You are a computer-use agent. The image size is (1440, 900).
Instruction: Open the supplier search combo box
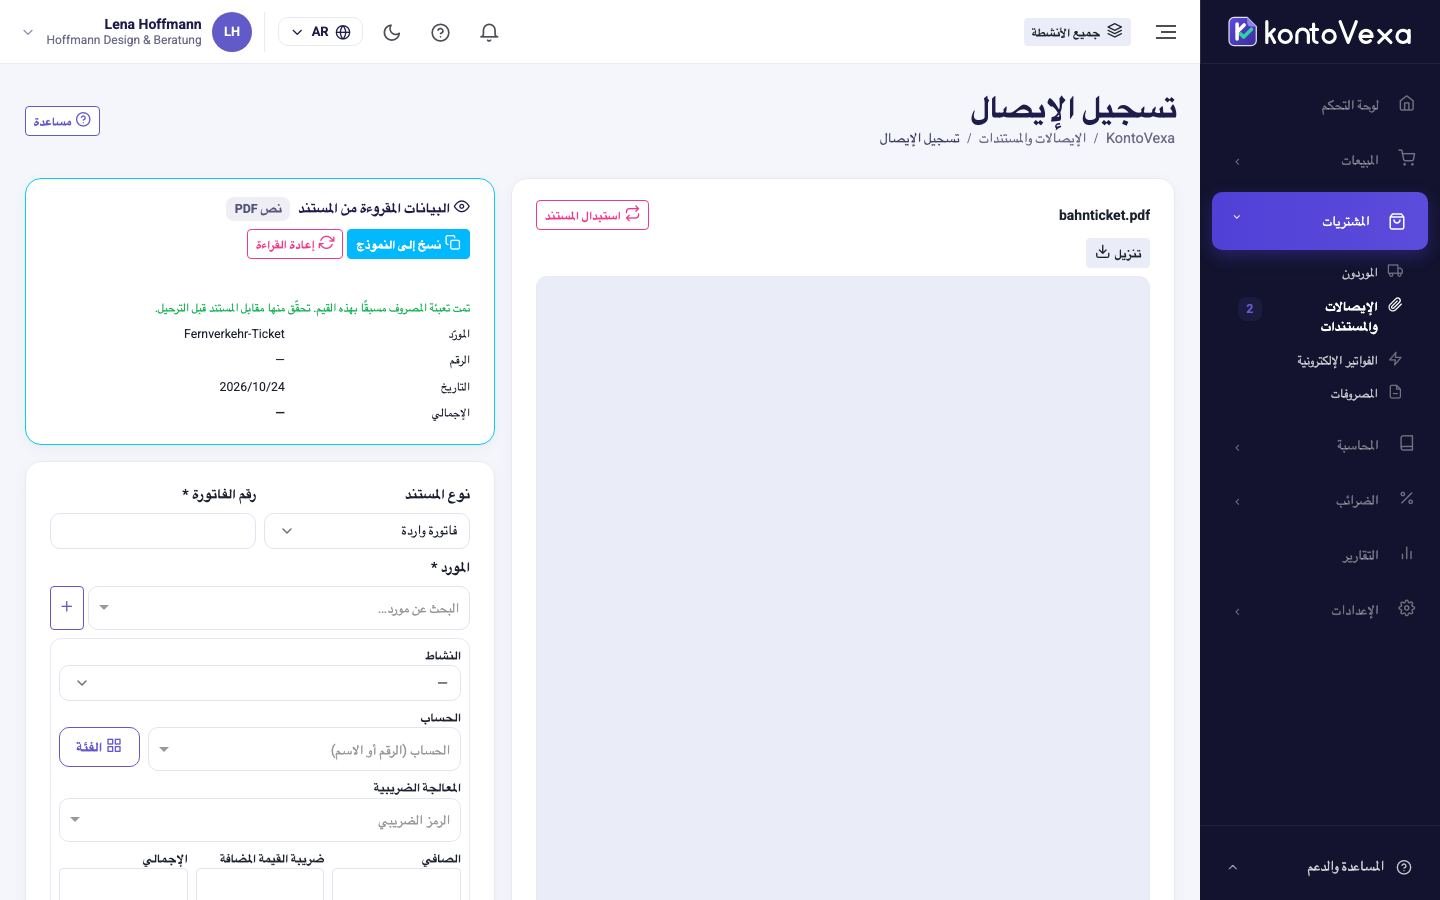[279, 608]
